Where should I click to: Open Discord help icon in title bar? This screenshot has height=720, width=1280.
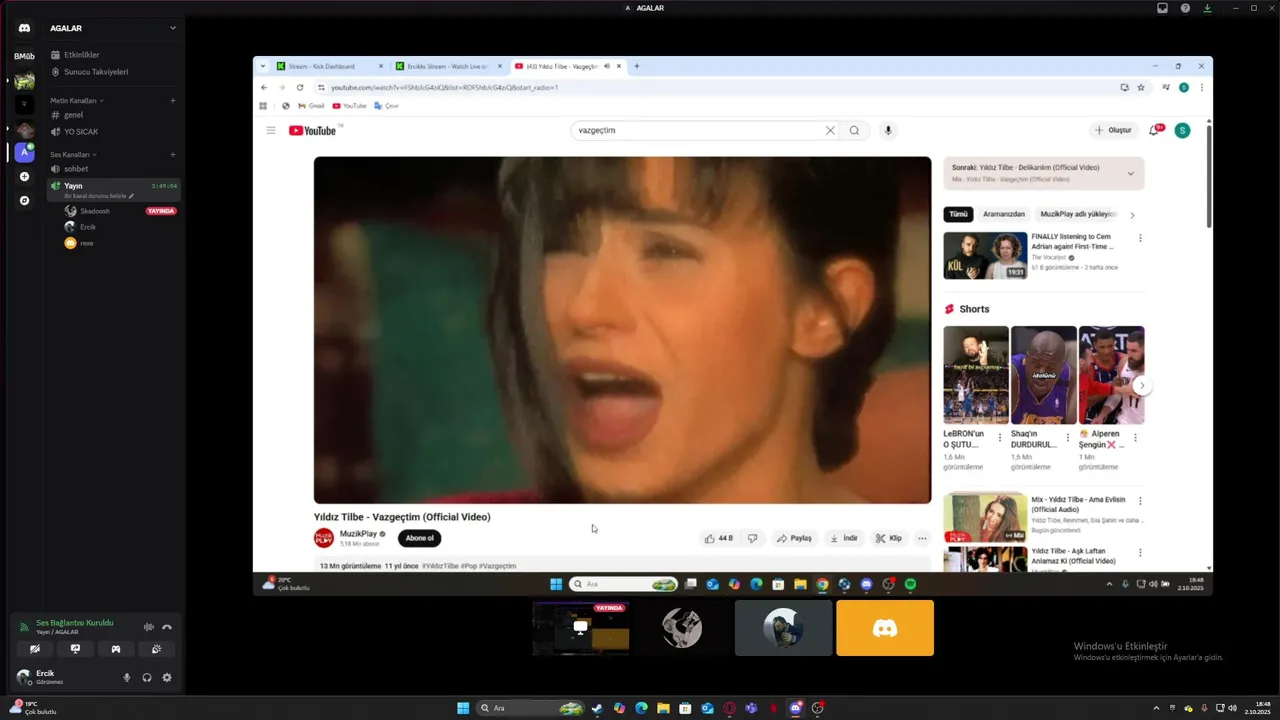(1185, 8)
